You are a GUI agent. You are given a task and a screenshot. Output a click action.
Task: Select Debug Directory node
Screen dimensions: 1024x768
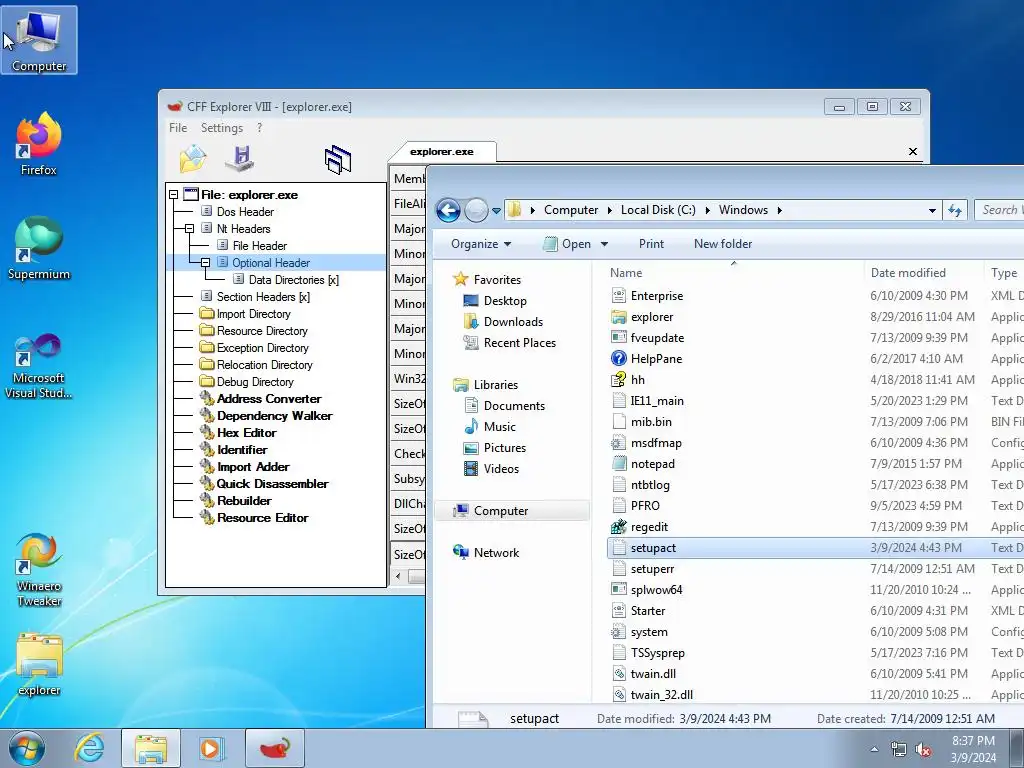tap(255, 381)
